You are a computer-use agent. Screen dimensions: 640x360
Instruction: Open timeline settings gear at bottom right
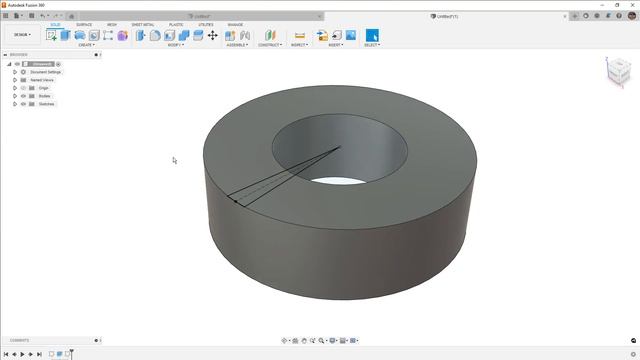633,354
